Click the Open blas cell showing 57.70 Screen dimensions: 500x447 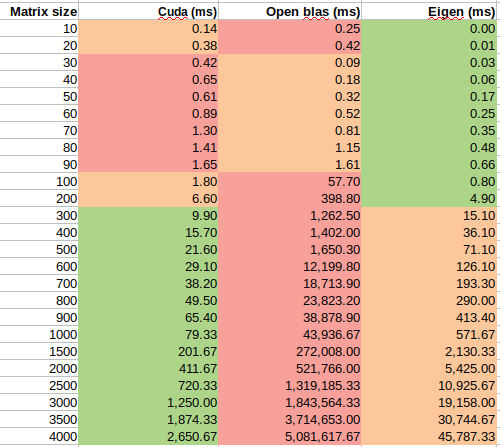point(290,182)
